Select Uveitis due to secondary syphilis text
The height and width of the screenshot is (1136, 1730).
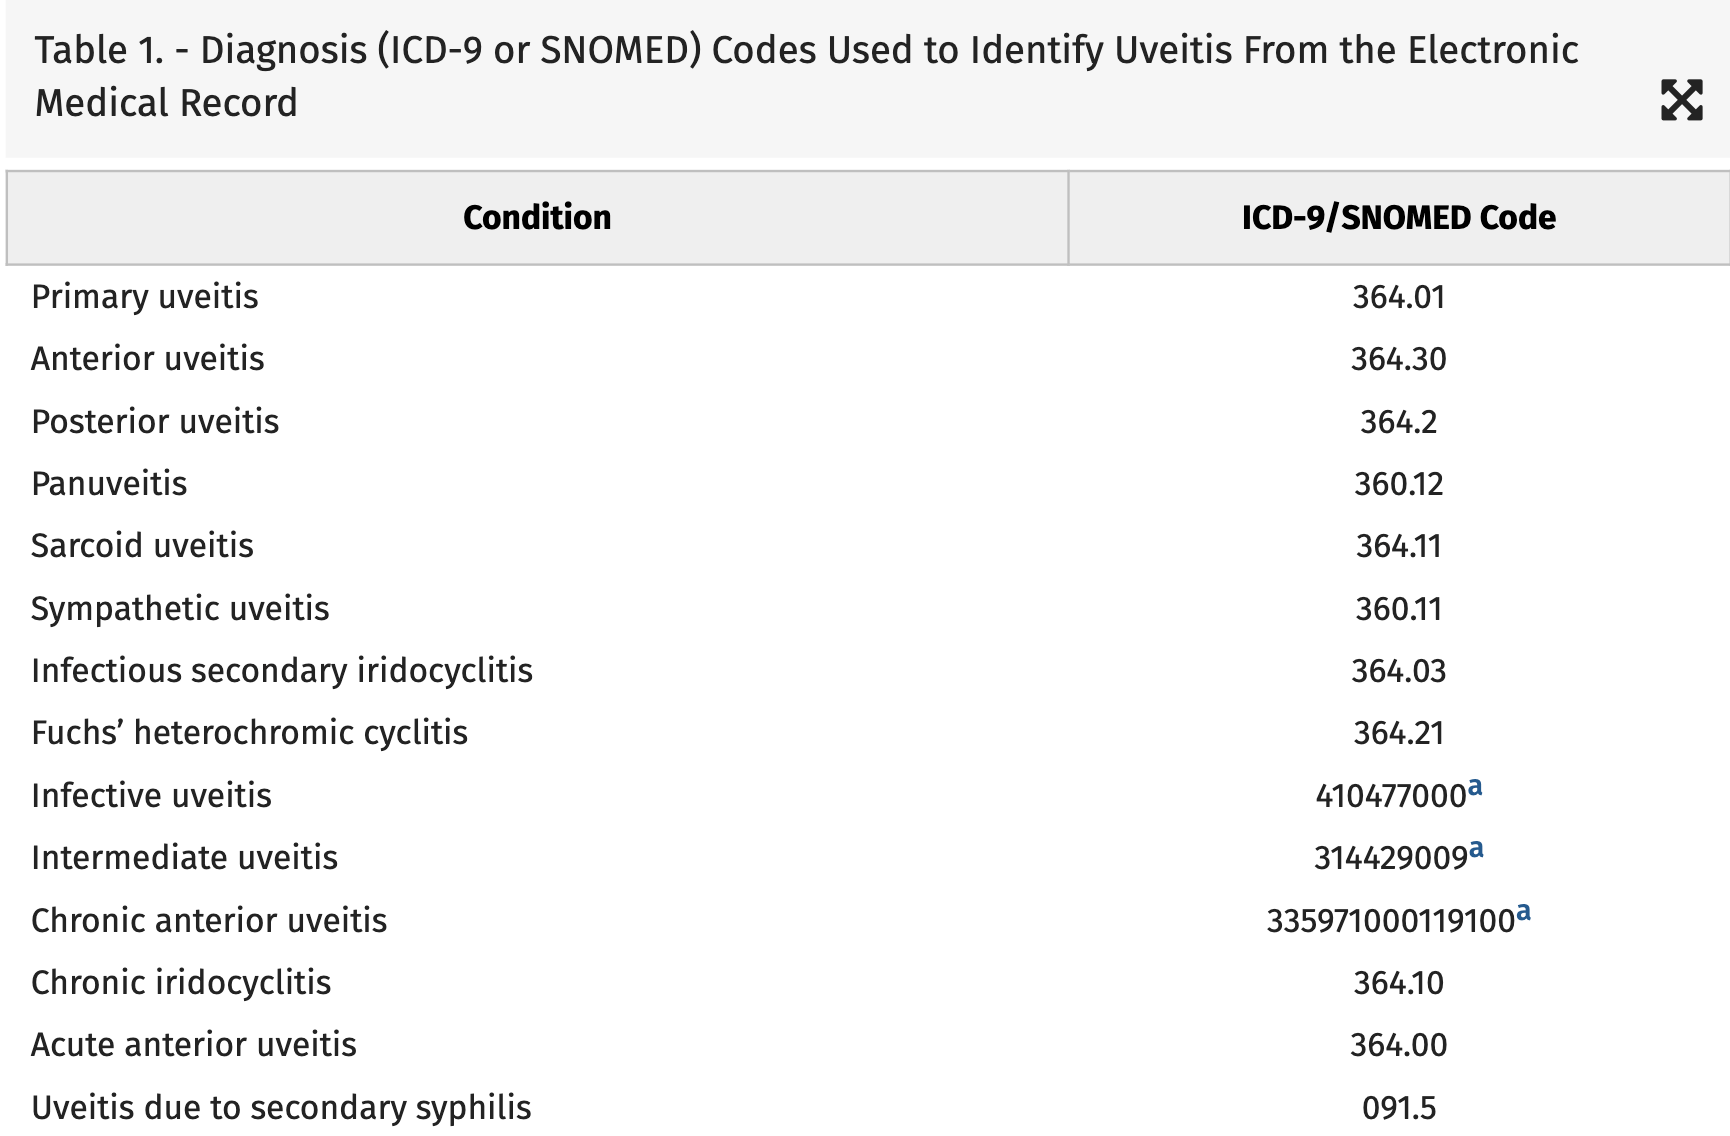pyautogui.click(x=281, y=1107)
